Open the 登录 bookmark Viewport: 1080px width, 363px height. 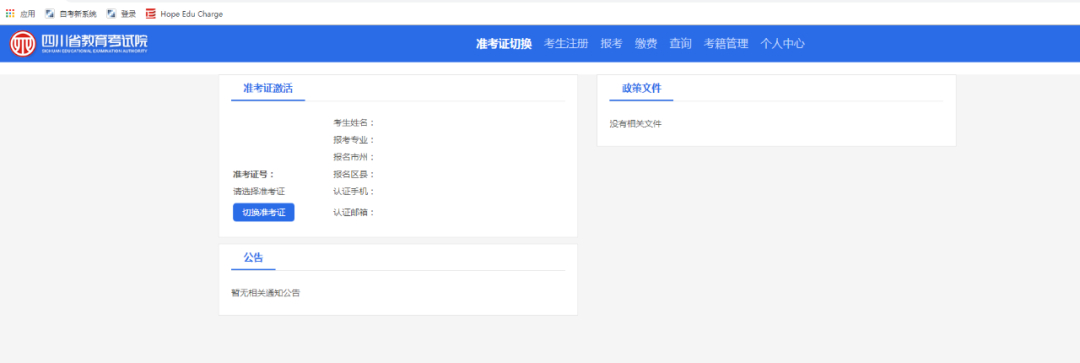tap(121, 13)
